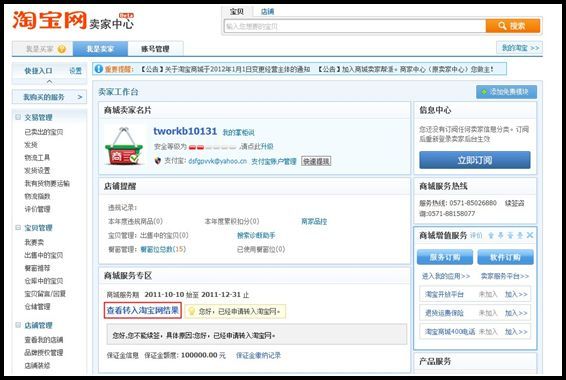Image resolution: width=566 pixels, height=380 pixels.
Task: Click the magnifier 搜索 search button
Action: click(513, 26)
